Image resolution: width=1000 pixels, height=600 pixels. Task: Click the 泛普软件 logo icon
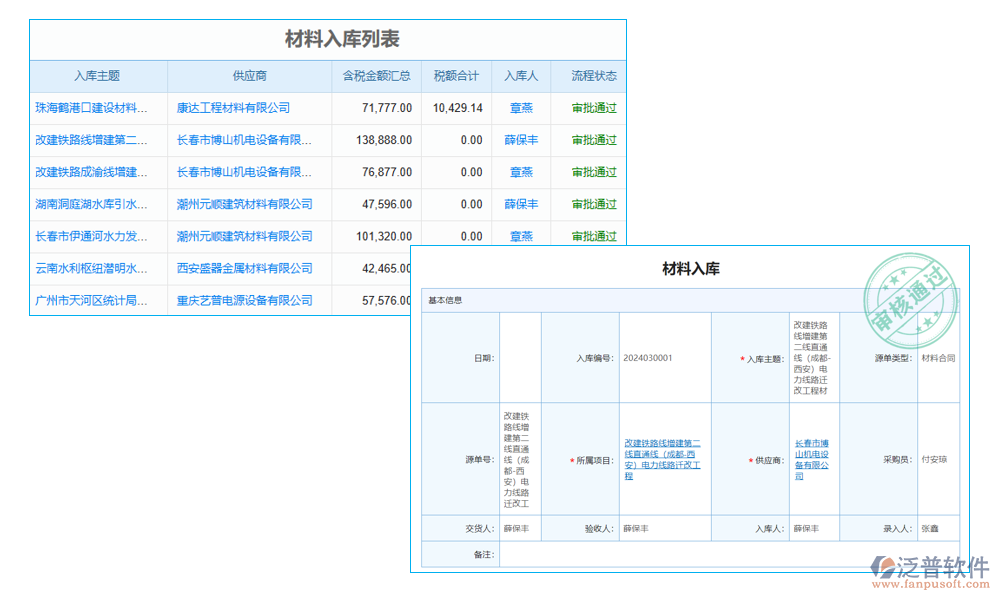click(885, 567)
